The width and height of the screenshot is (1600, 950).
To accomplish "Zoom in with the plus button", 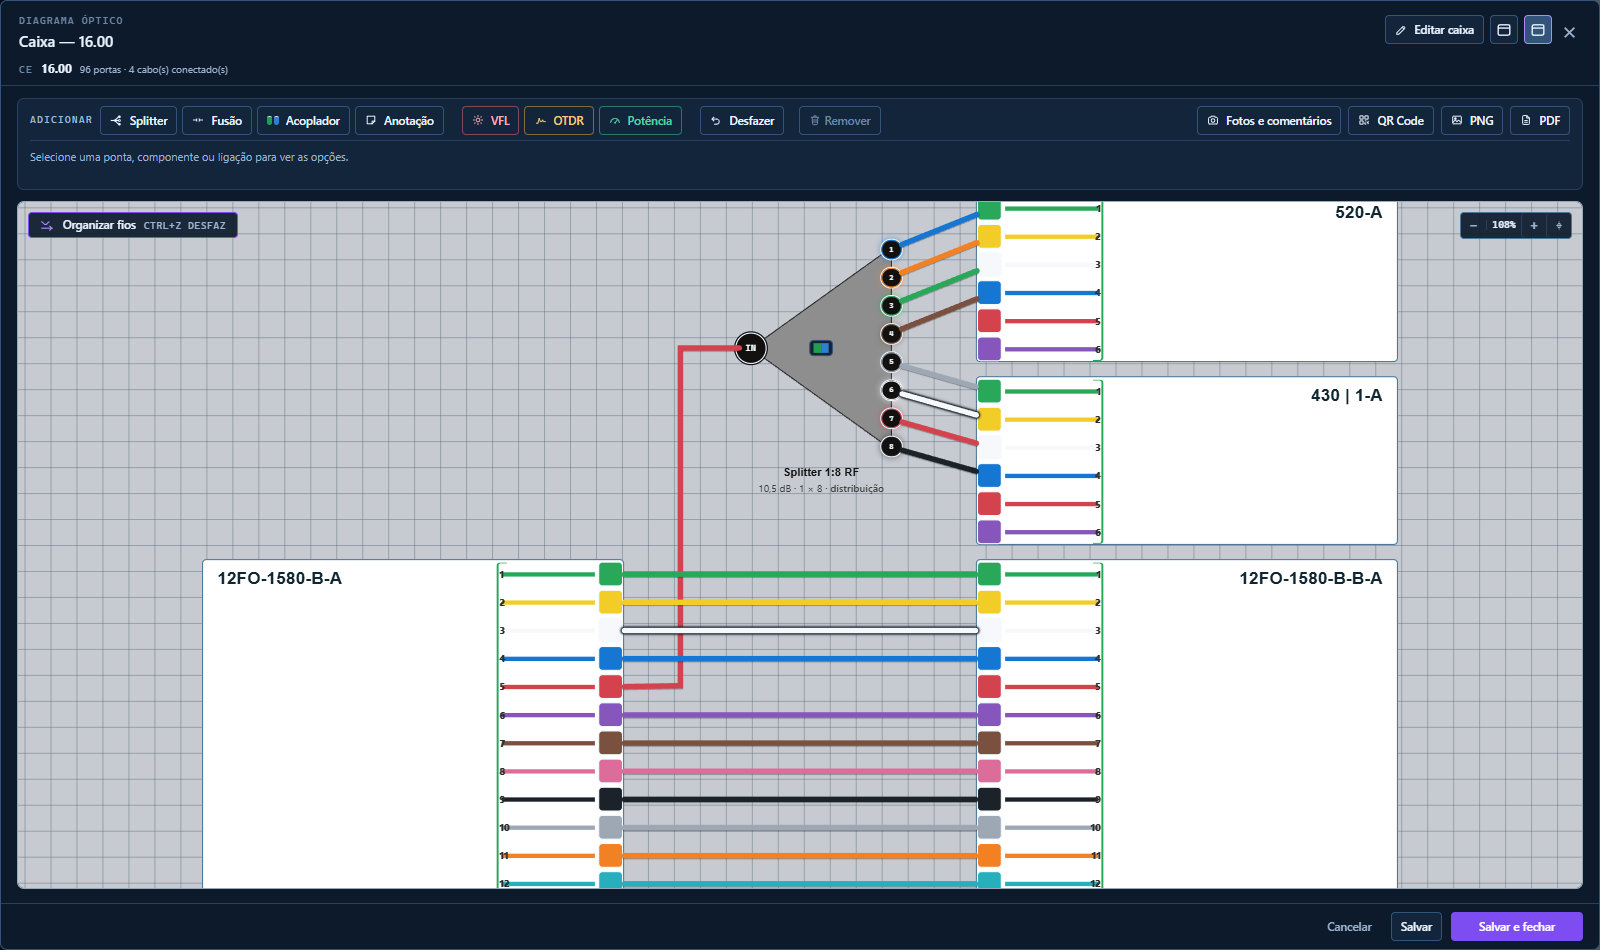I will tap(1534, 226).
